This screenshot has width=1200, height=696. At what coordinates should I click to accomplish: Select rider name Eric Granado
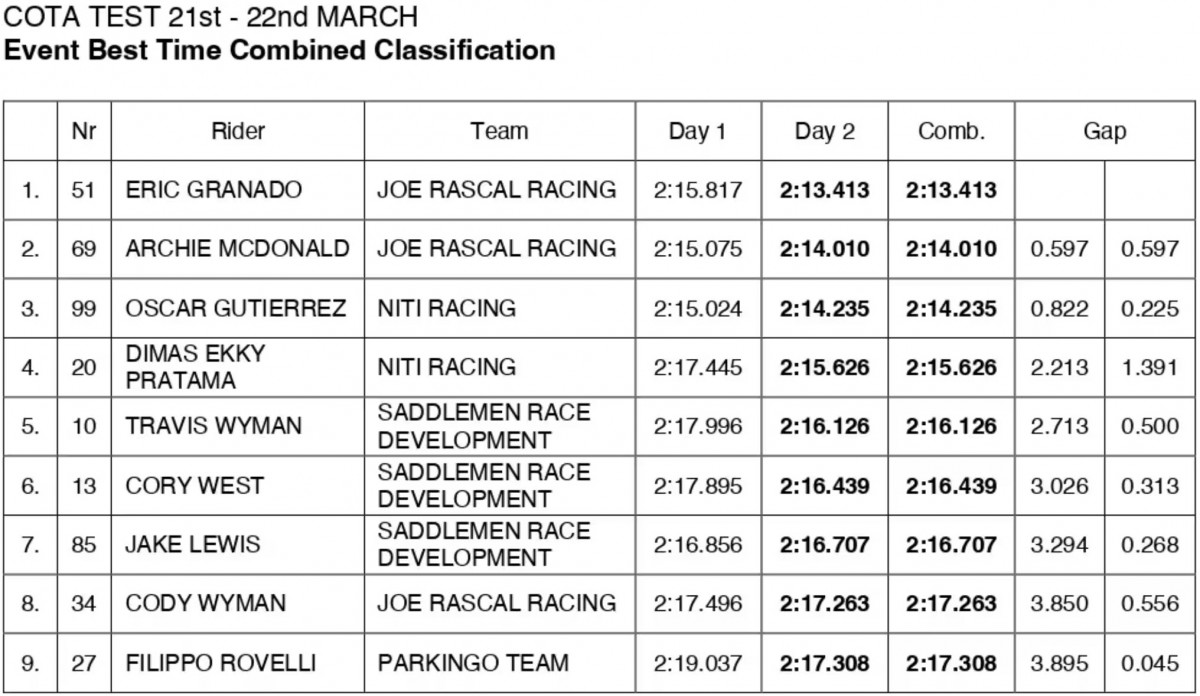pos(214,189)
